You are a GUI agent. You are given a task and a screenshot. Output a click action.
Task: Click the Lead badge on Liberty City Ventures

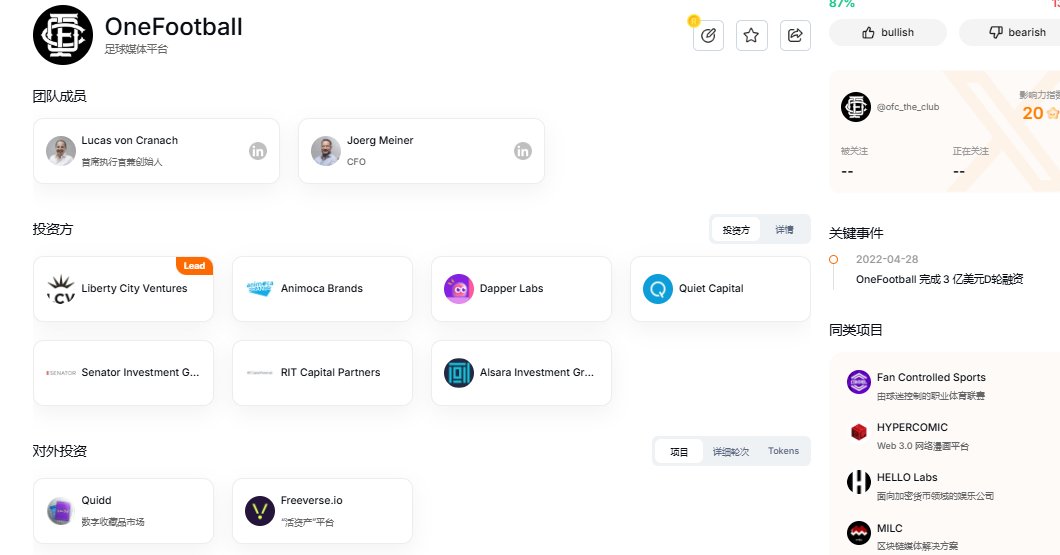194,266
